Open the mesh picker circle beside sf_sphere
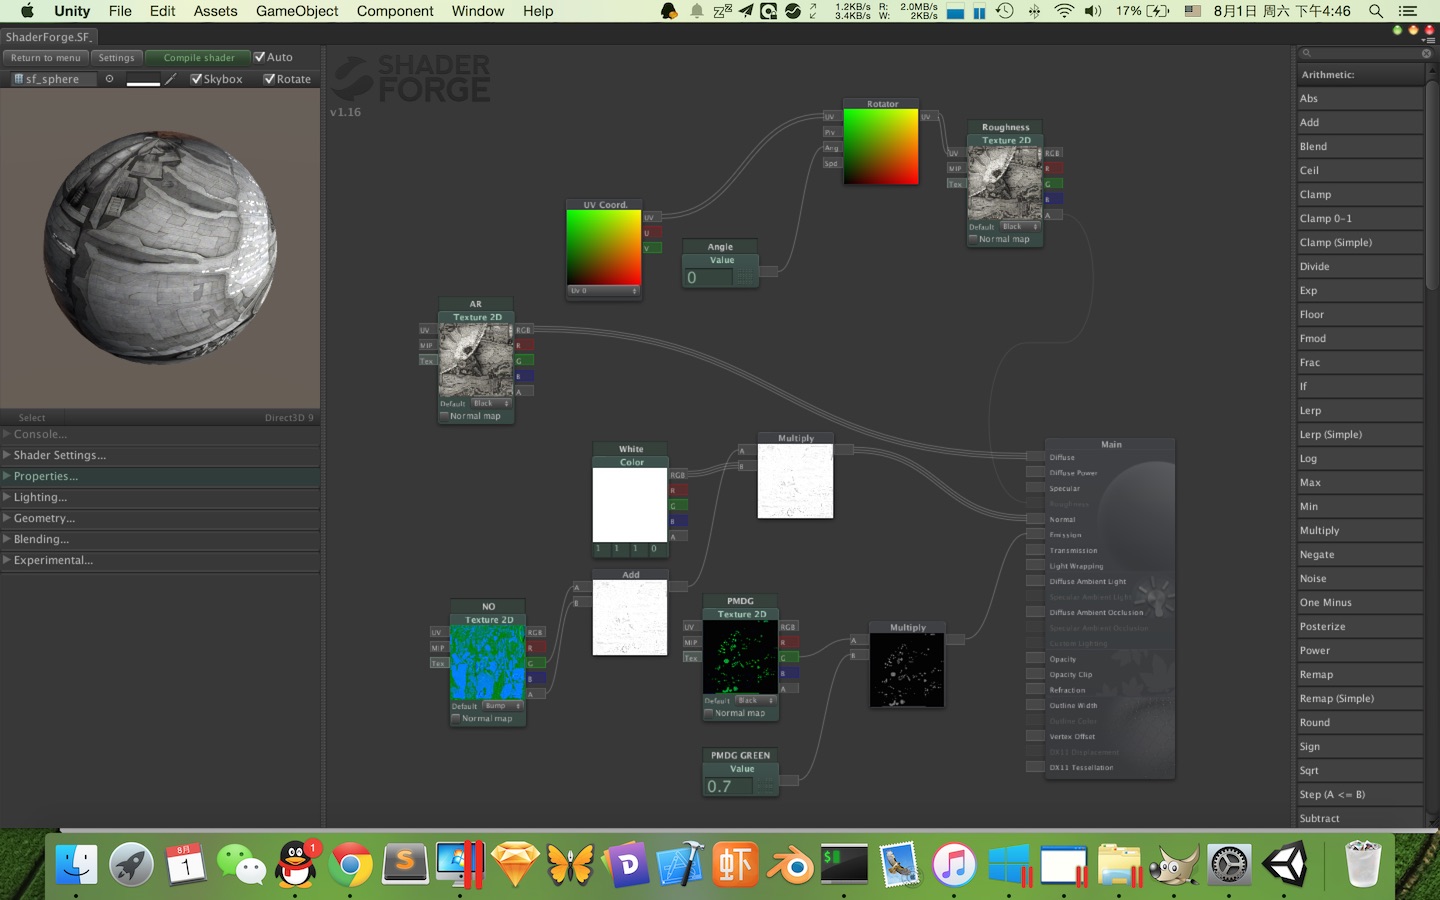This screenshot has height=900, width=1440. pyautogui.click(x=109, y=79)
